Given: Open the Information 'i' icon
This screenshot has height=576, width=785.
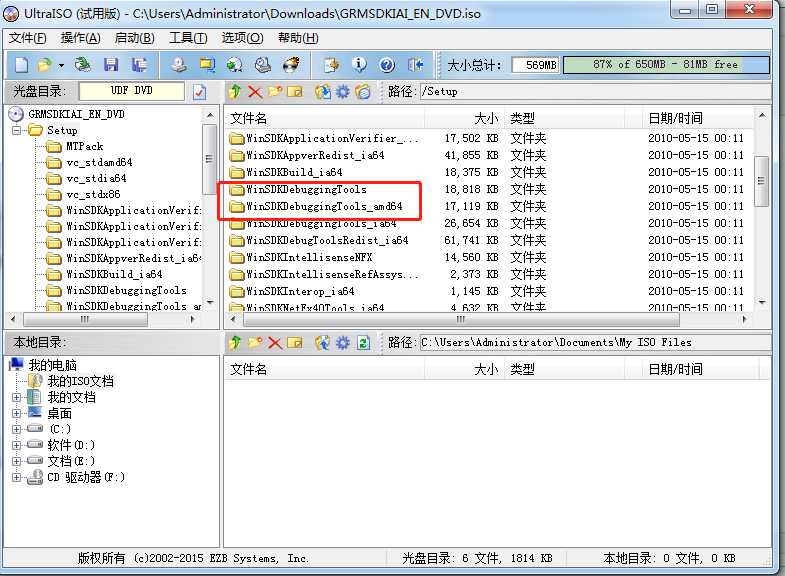Looking at the screenshot, I should point(359,65).
